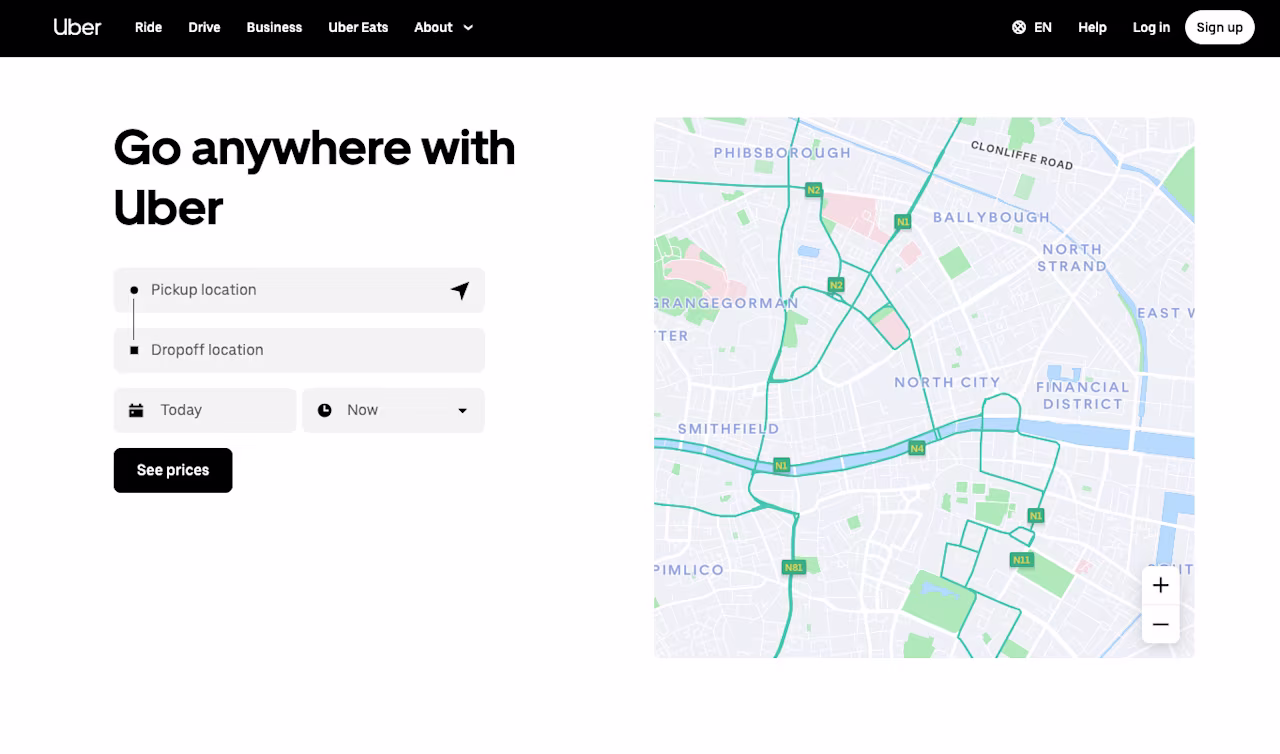1280x754 pixels.
Task: Click the N81 road marker on map
Action: (x=793, y=567)
